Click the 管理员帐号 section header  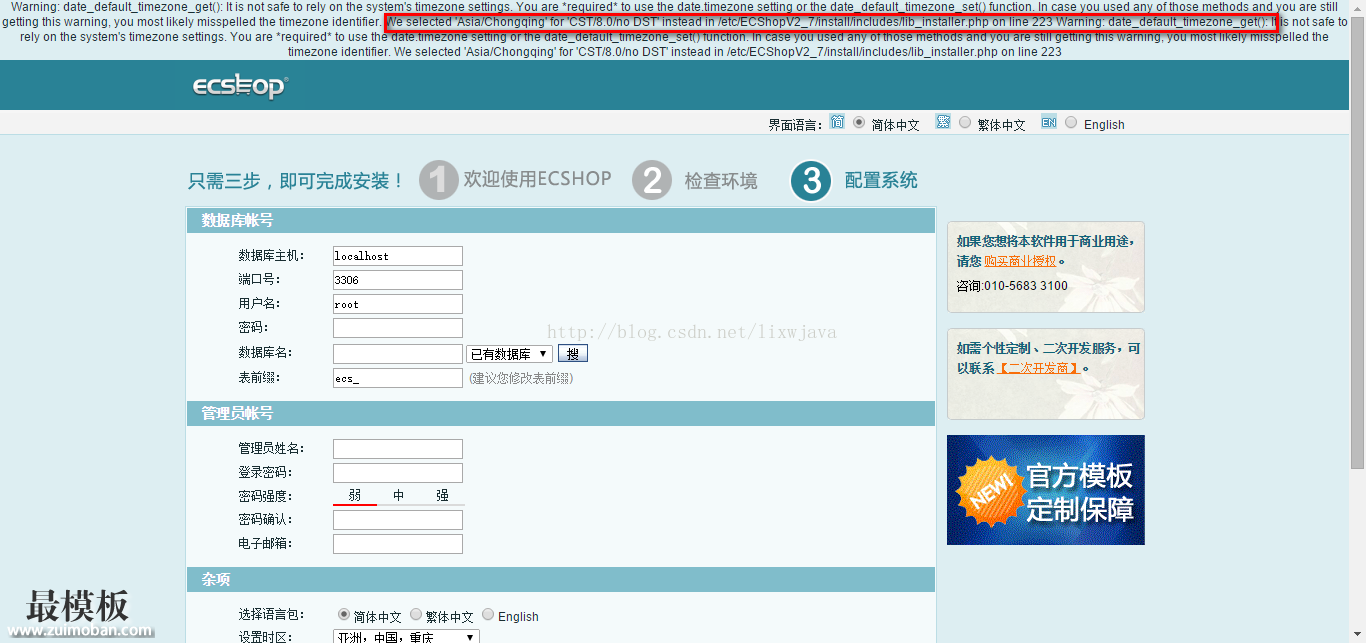[x=561, y=413]
